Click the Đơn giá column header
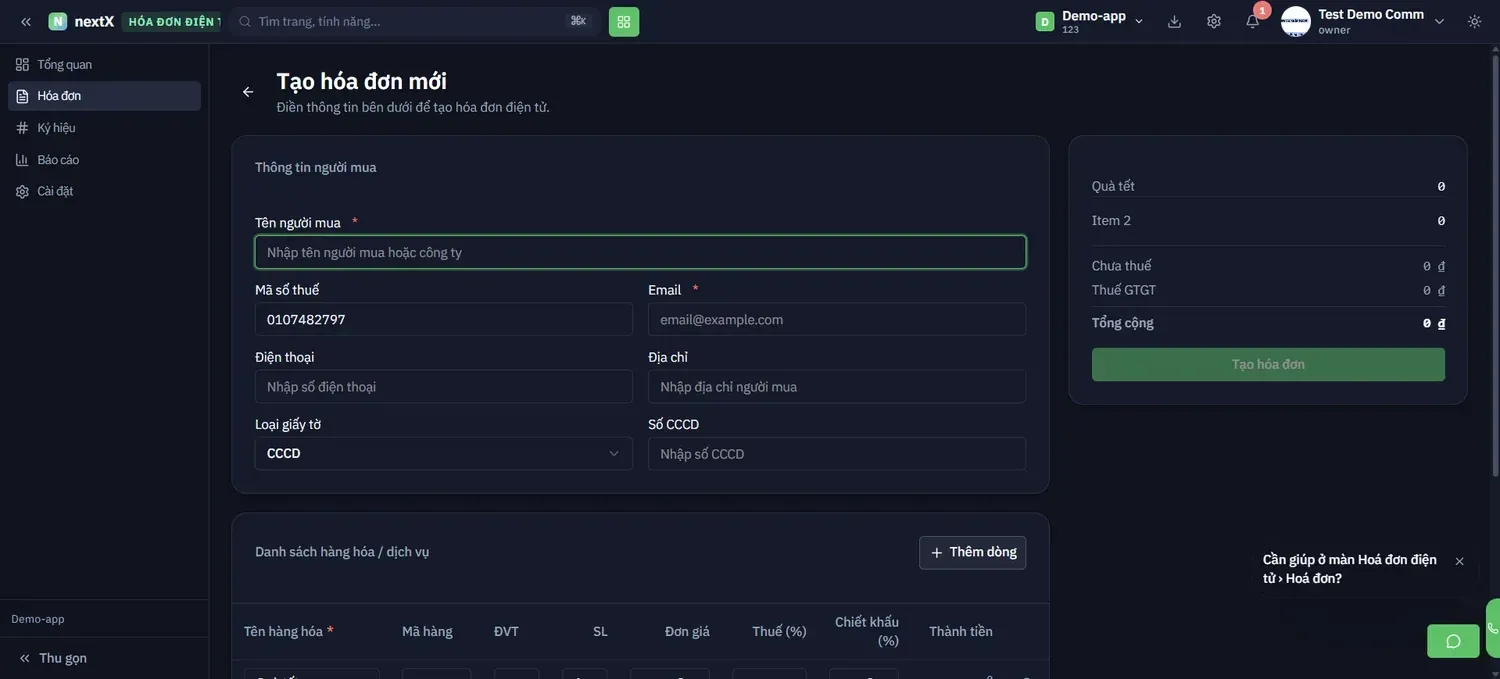The height and width of the screenshot is (679, 1500). point(687,631)
